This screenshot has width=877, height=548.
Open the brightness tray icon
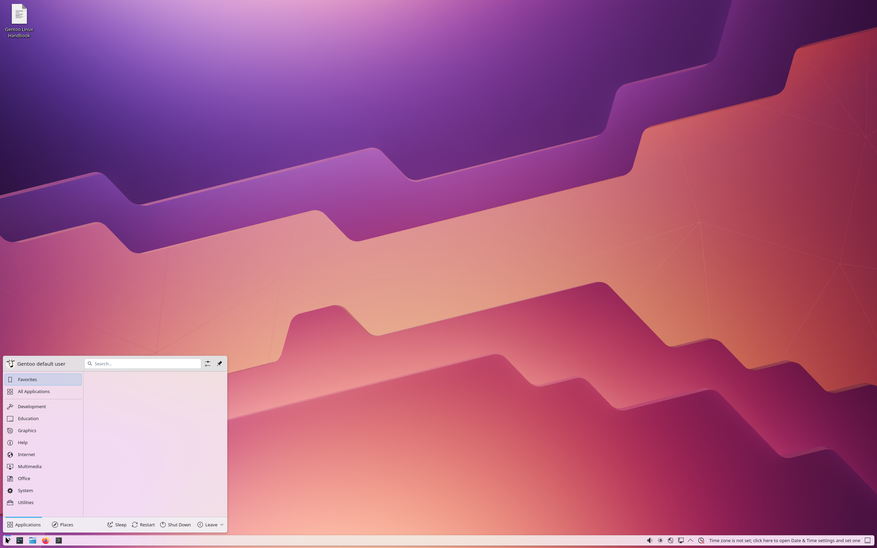click(x=660, y=541)
